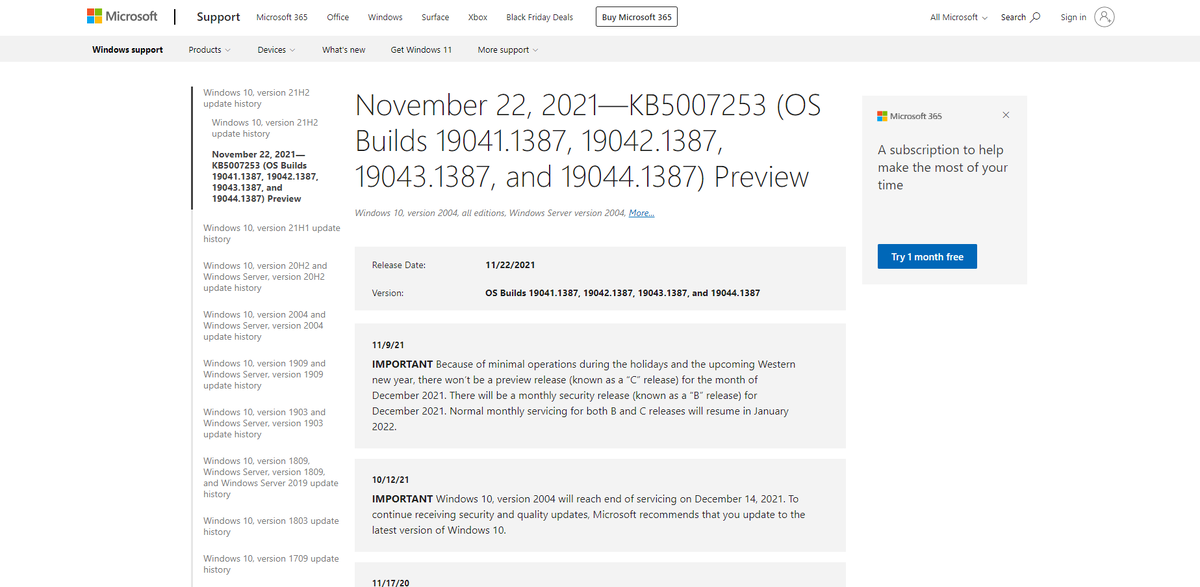This screenshot has width=1200, height=587.
Task: Click the OS Builds version value text
Action: coord(622,293)
